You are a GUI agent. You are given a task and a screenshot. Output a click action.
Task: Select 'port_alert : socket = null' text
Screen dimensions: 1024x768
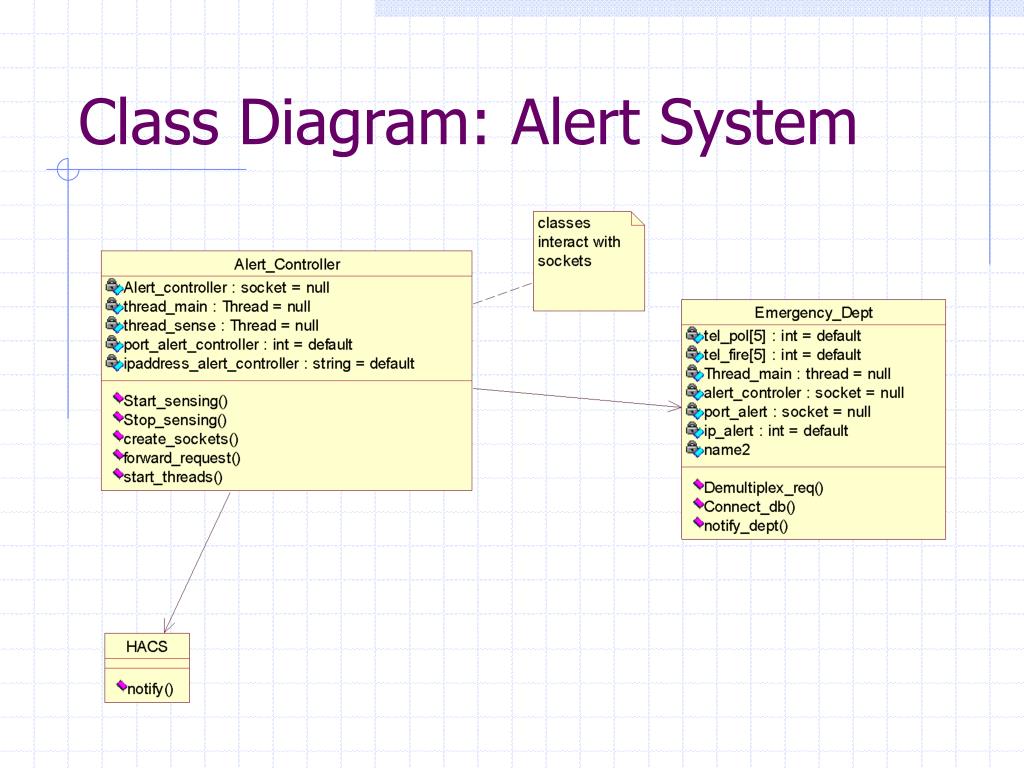click(x=787, y=411)
